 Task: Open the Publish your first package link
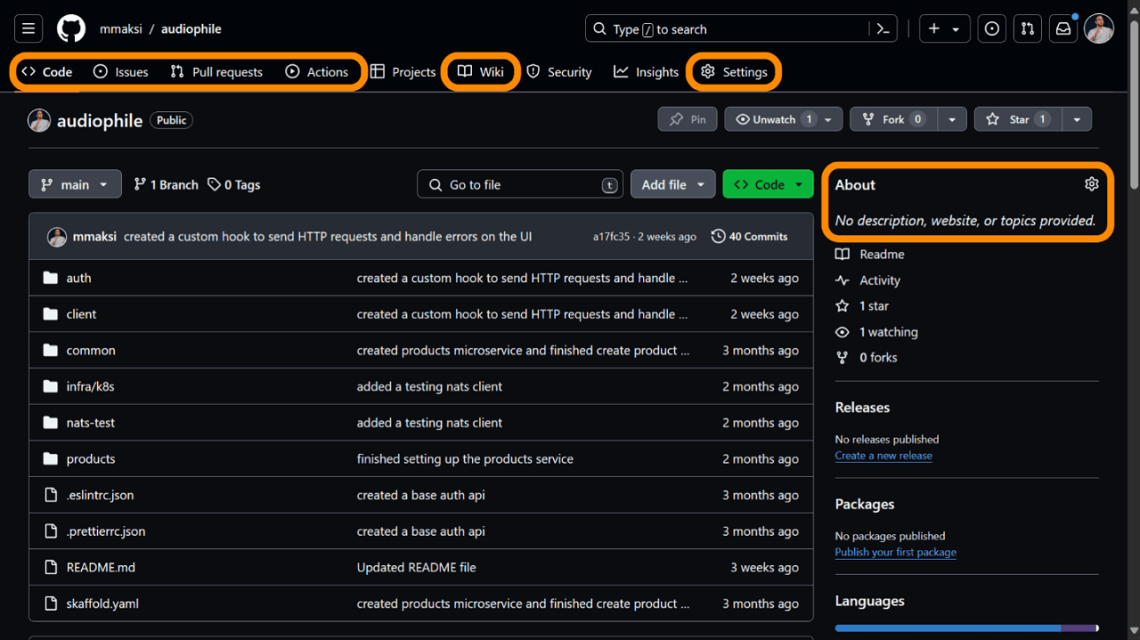pos(895,551)
